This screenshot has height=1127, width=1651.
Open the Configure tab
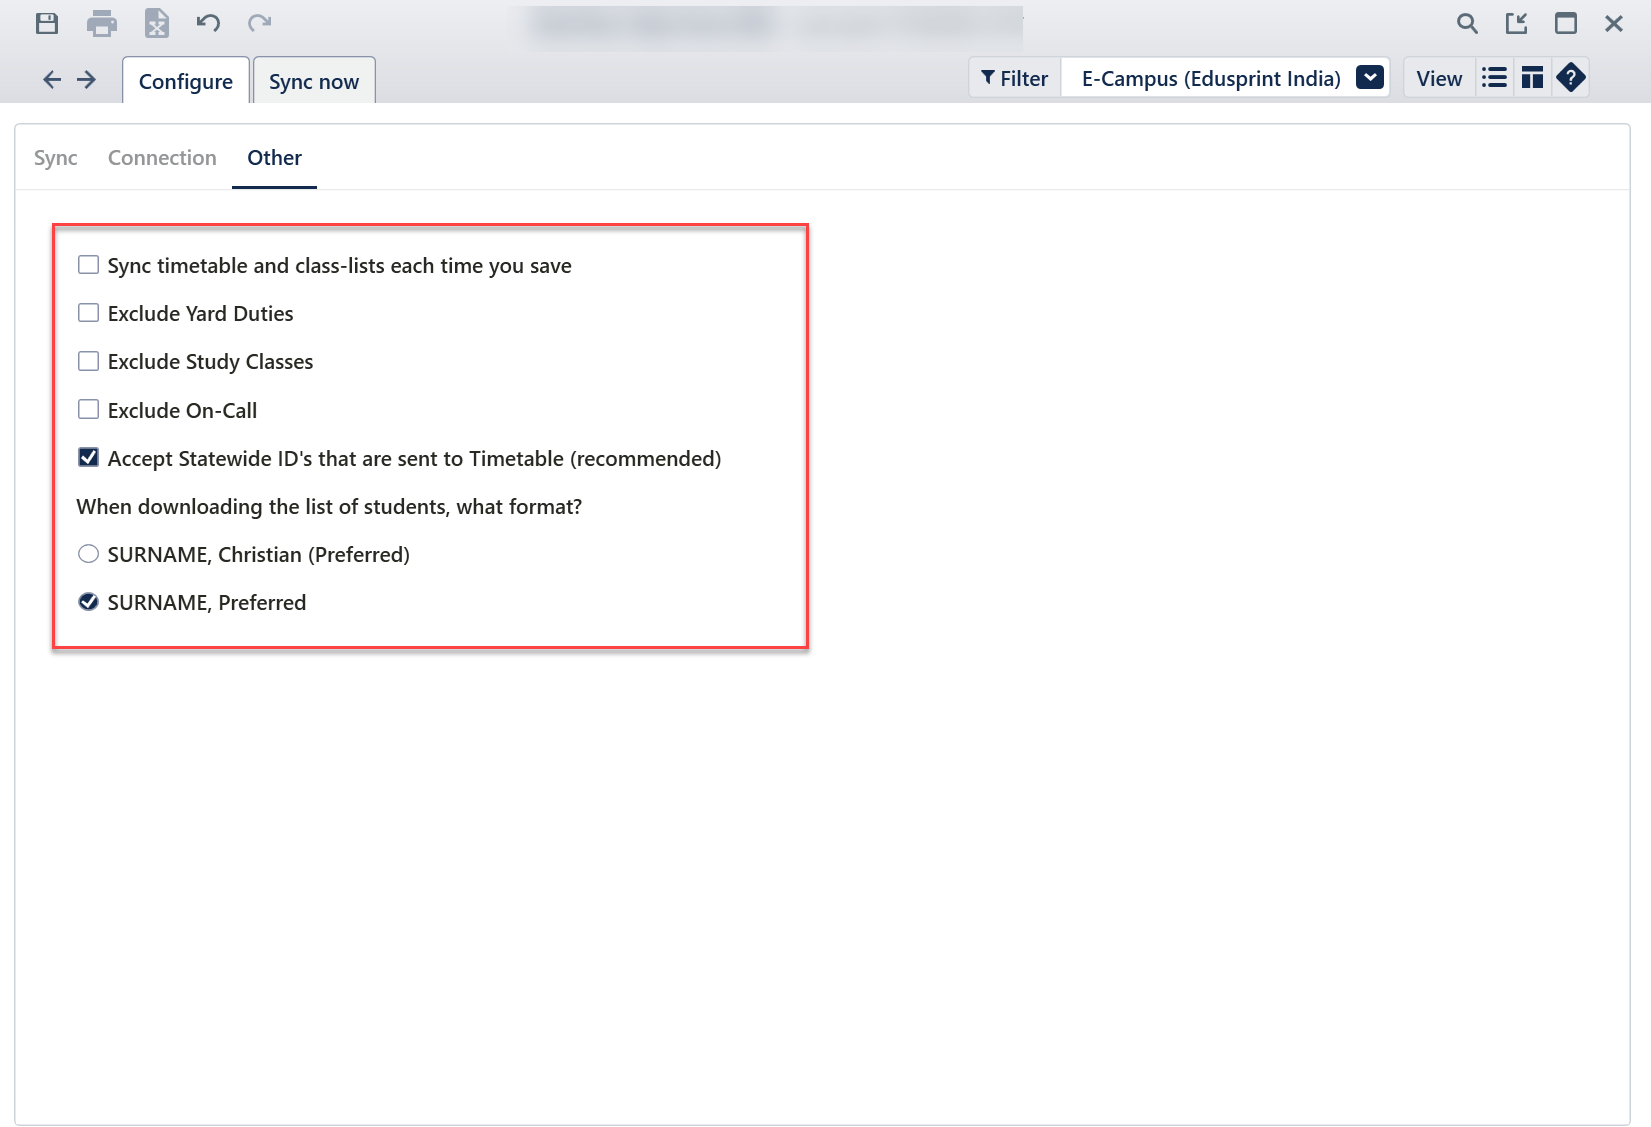pos(186,81)
